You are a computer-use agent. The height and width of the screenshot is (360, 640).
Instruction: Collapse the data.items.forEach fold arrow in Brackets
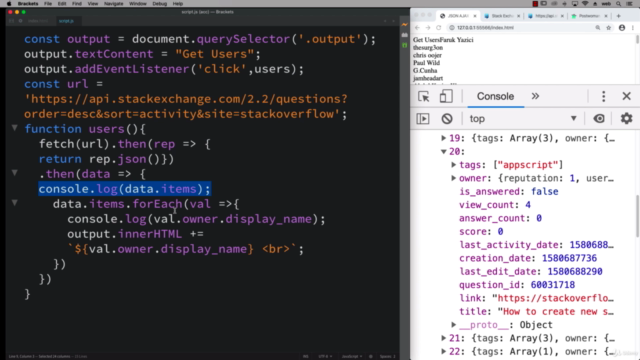coord(15,202)
